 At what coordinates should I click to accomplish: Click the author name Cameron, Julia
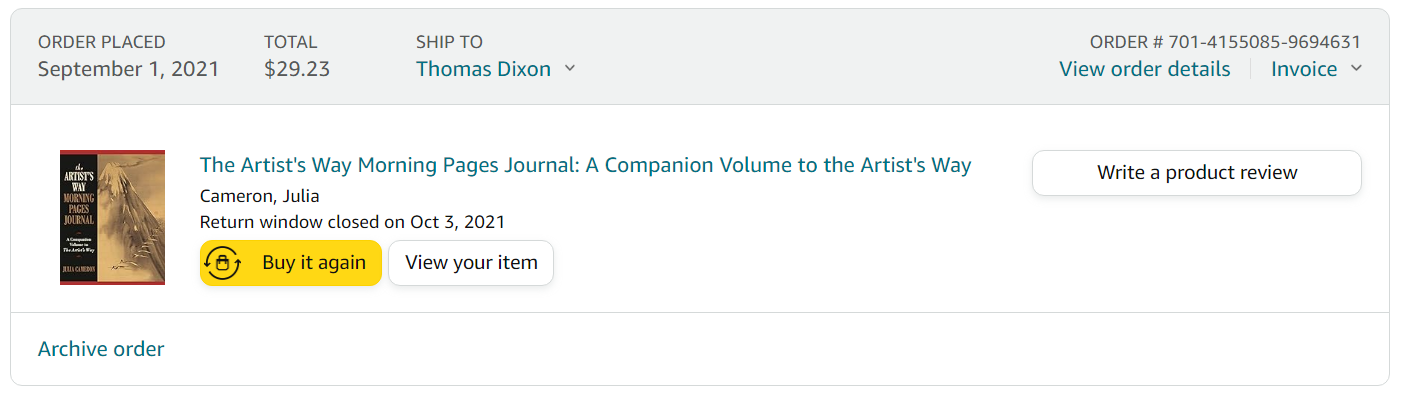pos(260,196)
